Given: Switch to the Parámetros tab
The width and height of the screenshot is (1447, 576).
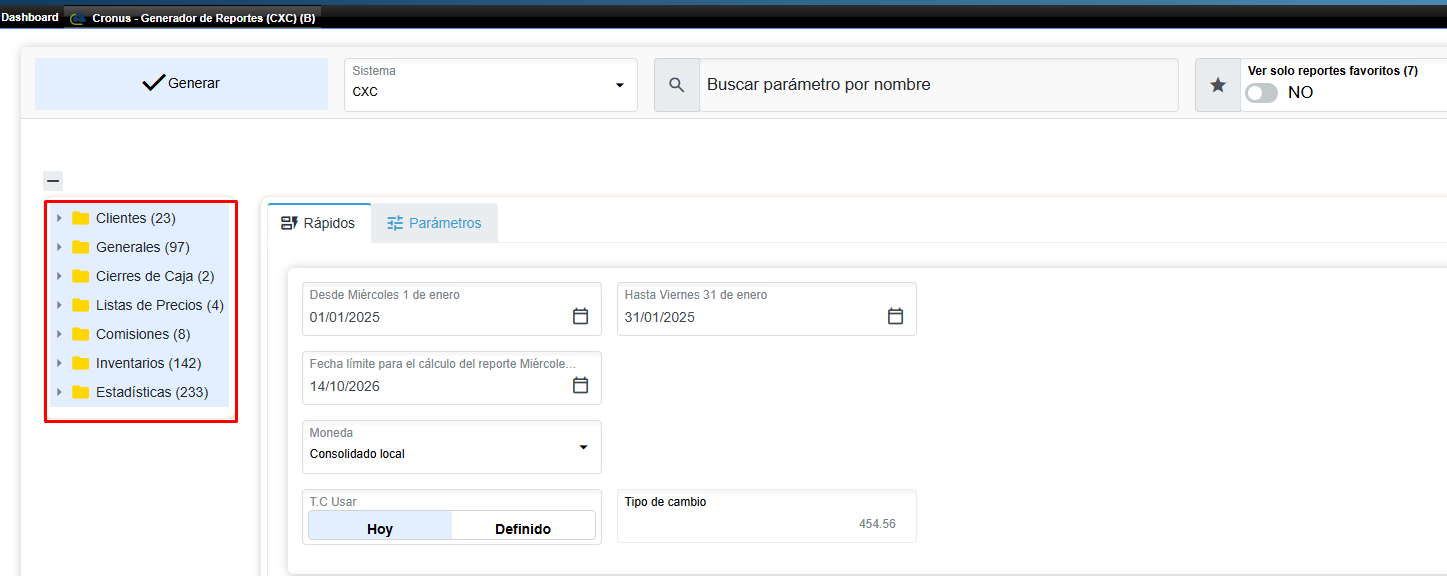Looking at the screenshot, I should coord(435,223).
